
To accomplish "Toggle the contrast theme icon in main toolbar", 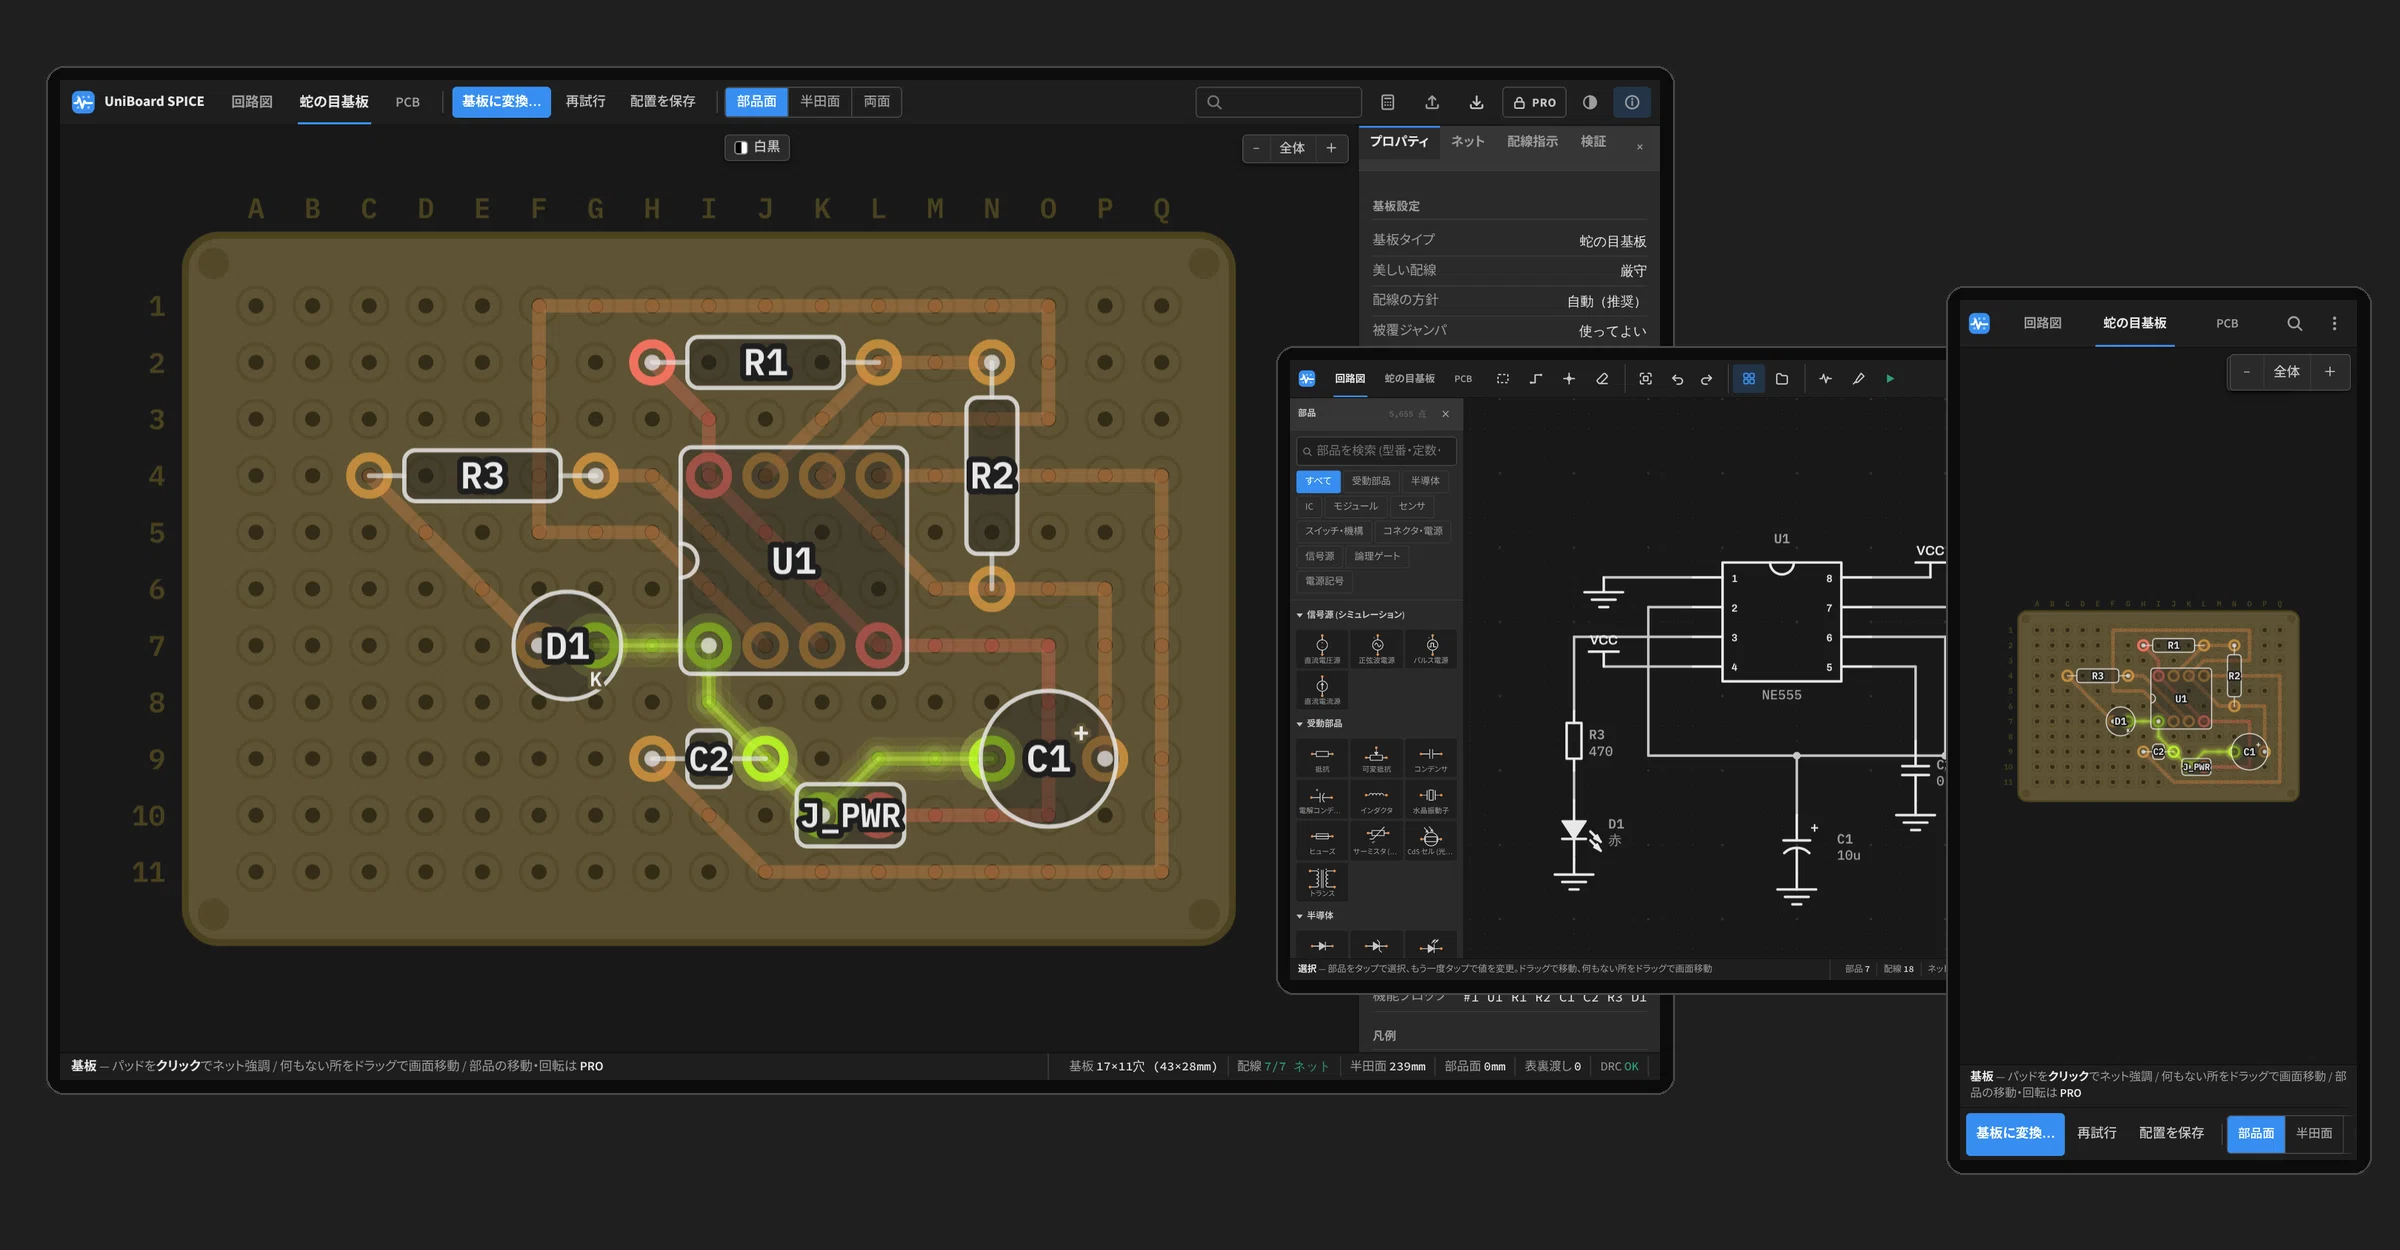I will pos(1590,102).
